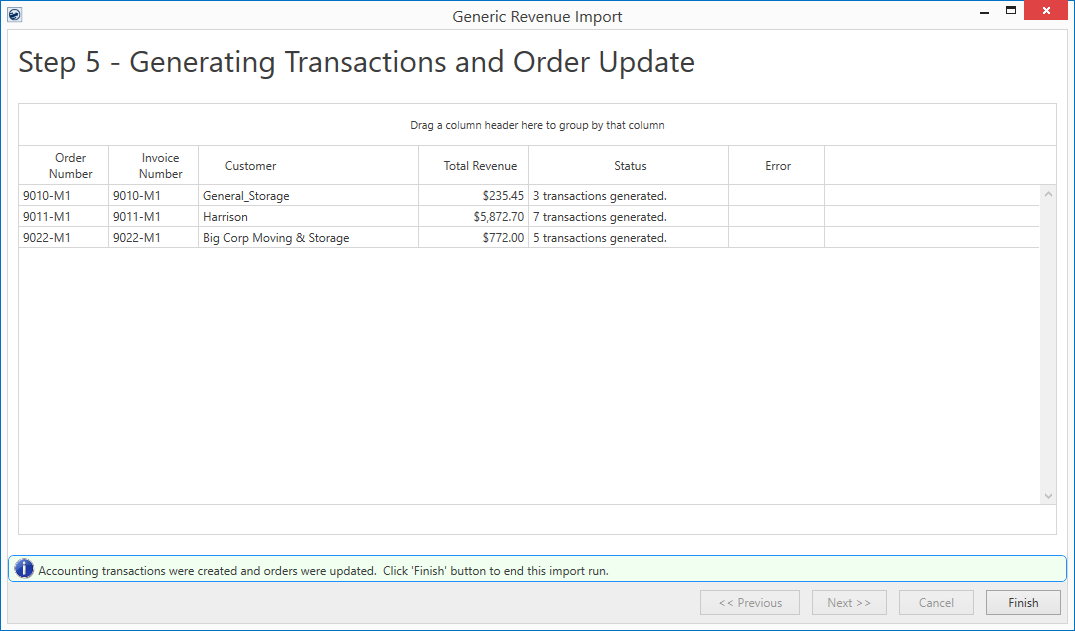Click the group-by column drop area
Viewport: 1075px width, 631px height.
(x=537, y=125)
